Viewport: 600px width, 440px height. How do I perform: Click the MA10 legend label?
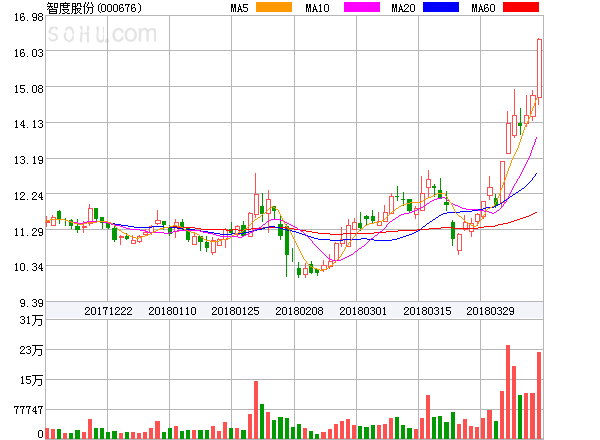(317, 8)
